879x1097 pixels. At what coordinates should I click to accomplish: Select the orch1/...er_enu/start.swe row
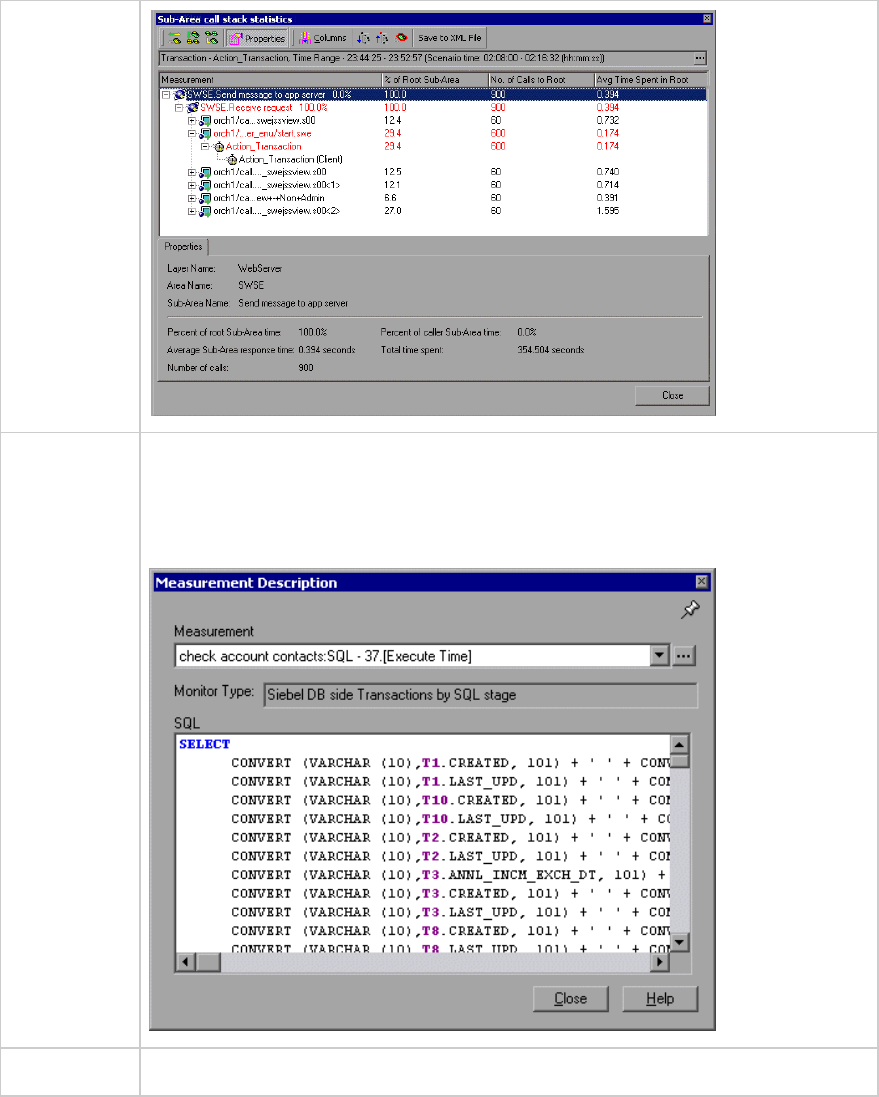pos(433,134)
